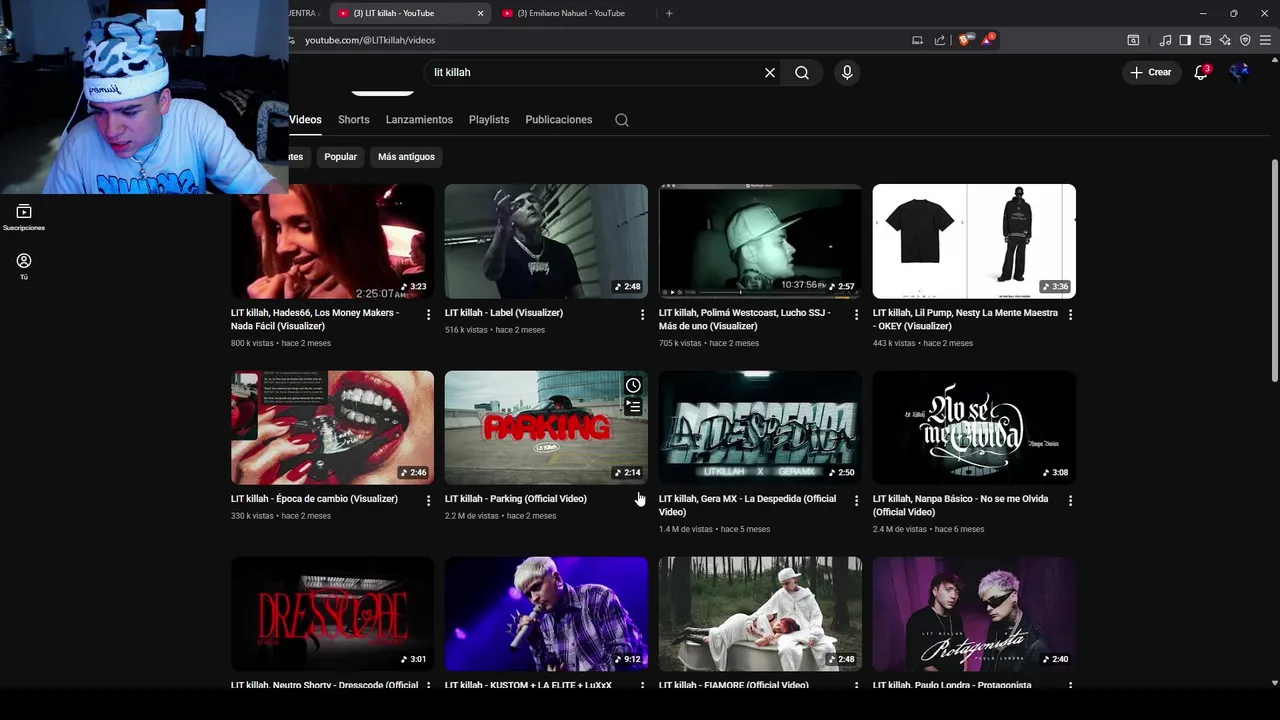Viewport: 1280px width, 720px height.
Task: Open the KUSTOM concert thumbnail
Action: [546, 614]
